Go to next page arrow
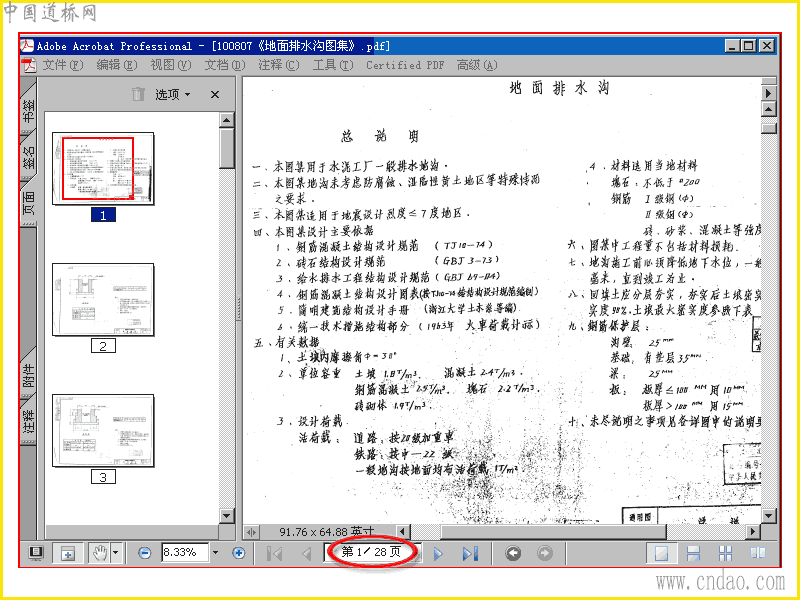Screen dimensions: 800x600 [x=438, y=554]
